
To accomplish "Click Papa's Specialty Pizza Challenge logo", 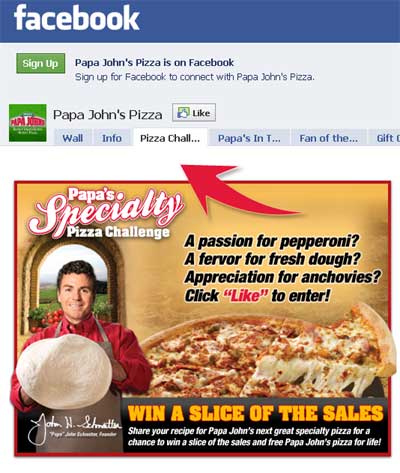I will point(106,213).
